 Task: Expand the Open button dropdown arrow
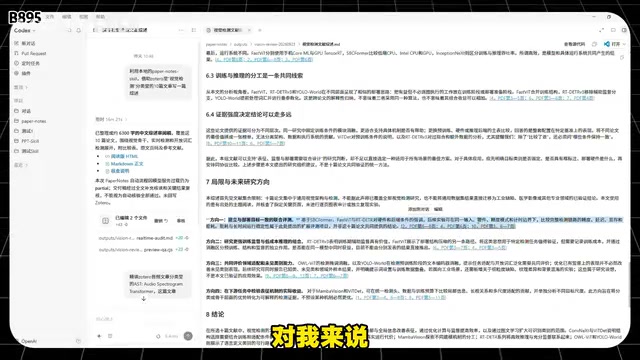624,44
